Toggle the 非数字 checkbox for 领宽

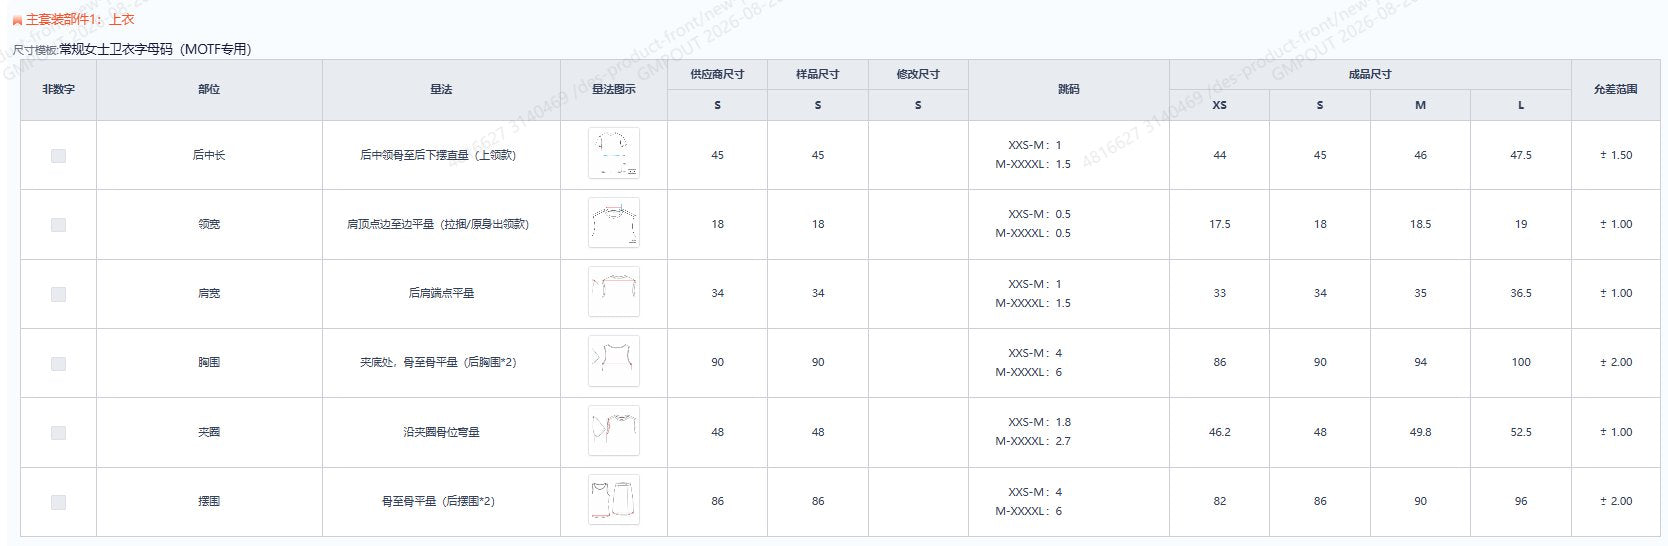click(58, 224)
